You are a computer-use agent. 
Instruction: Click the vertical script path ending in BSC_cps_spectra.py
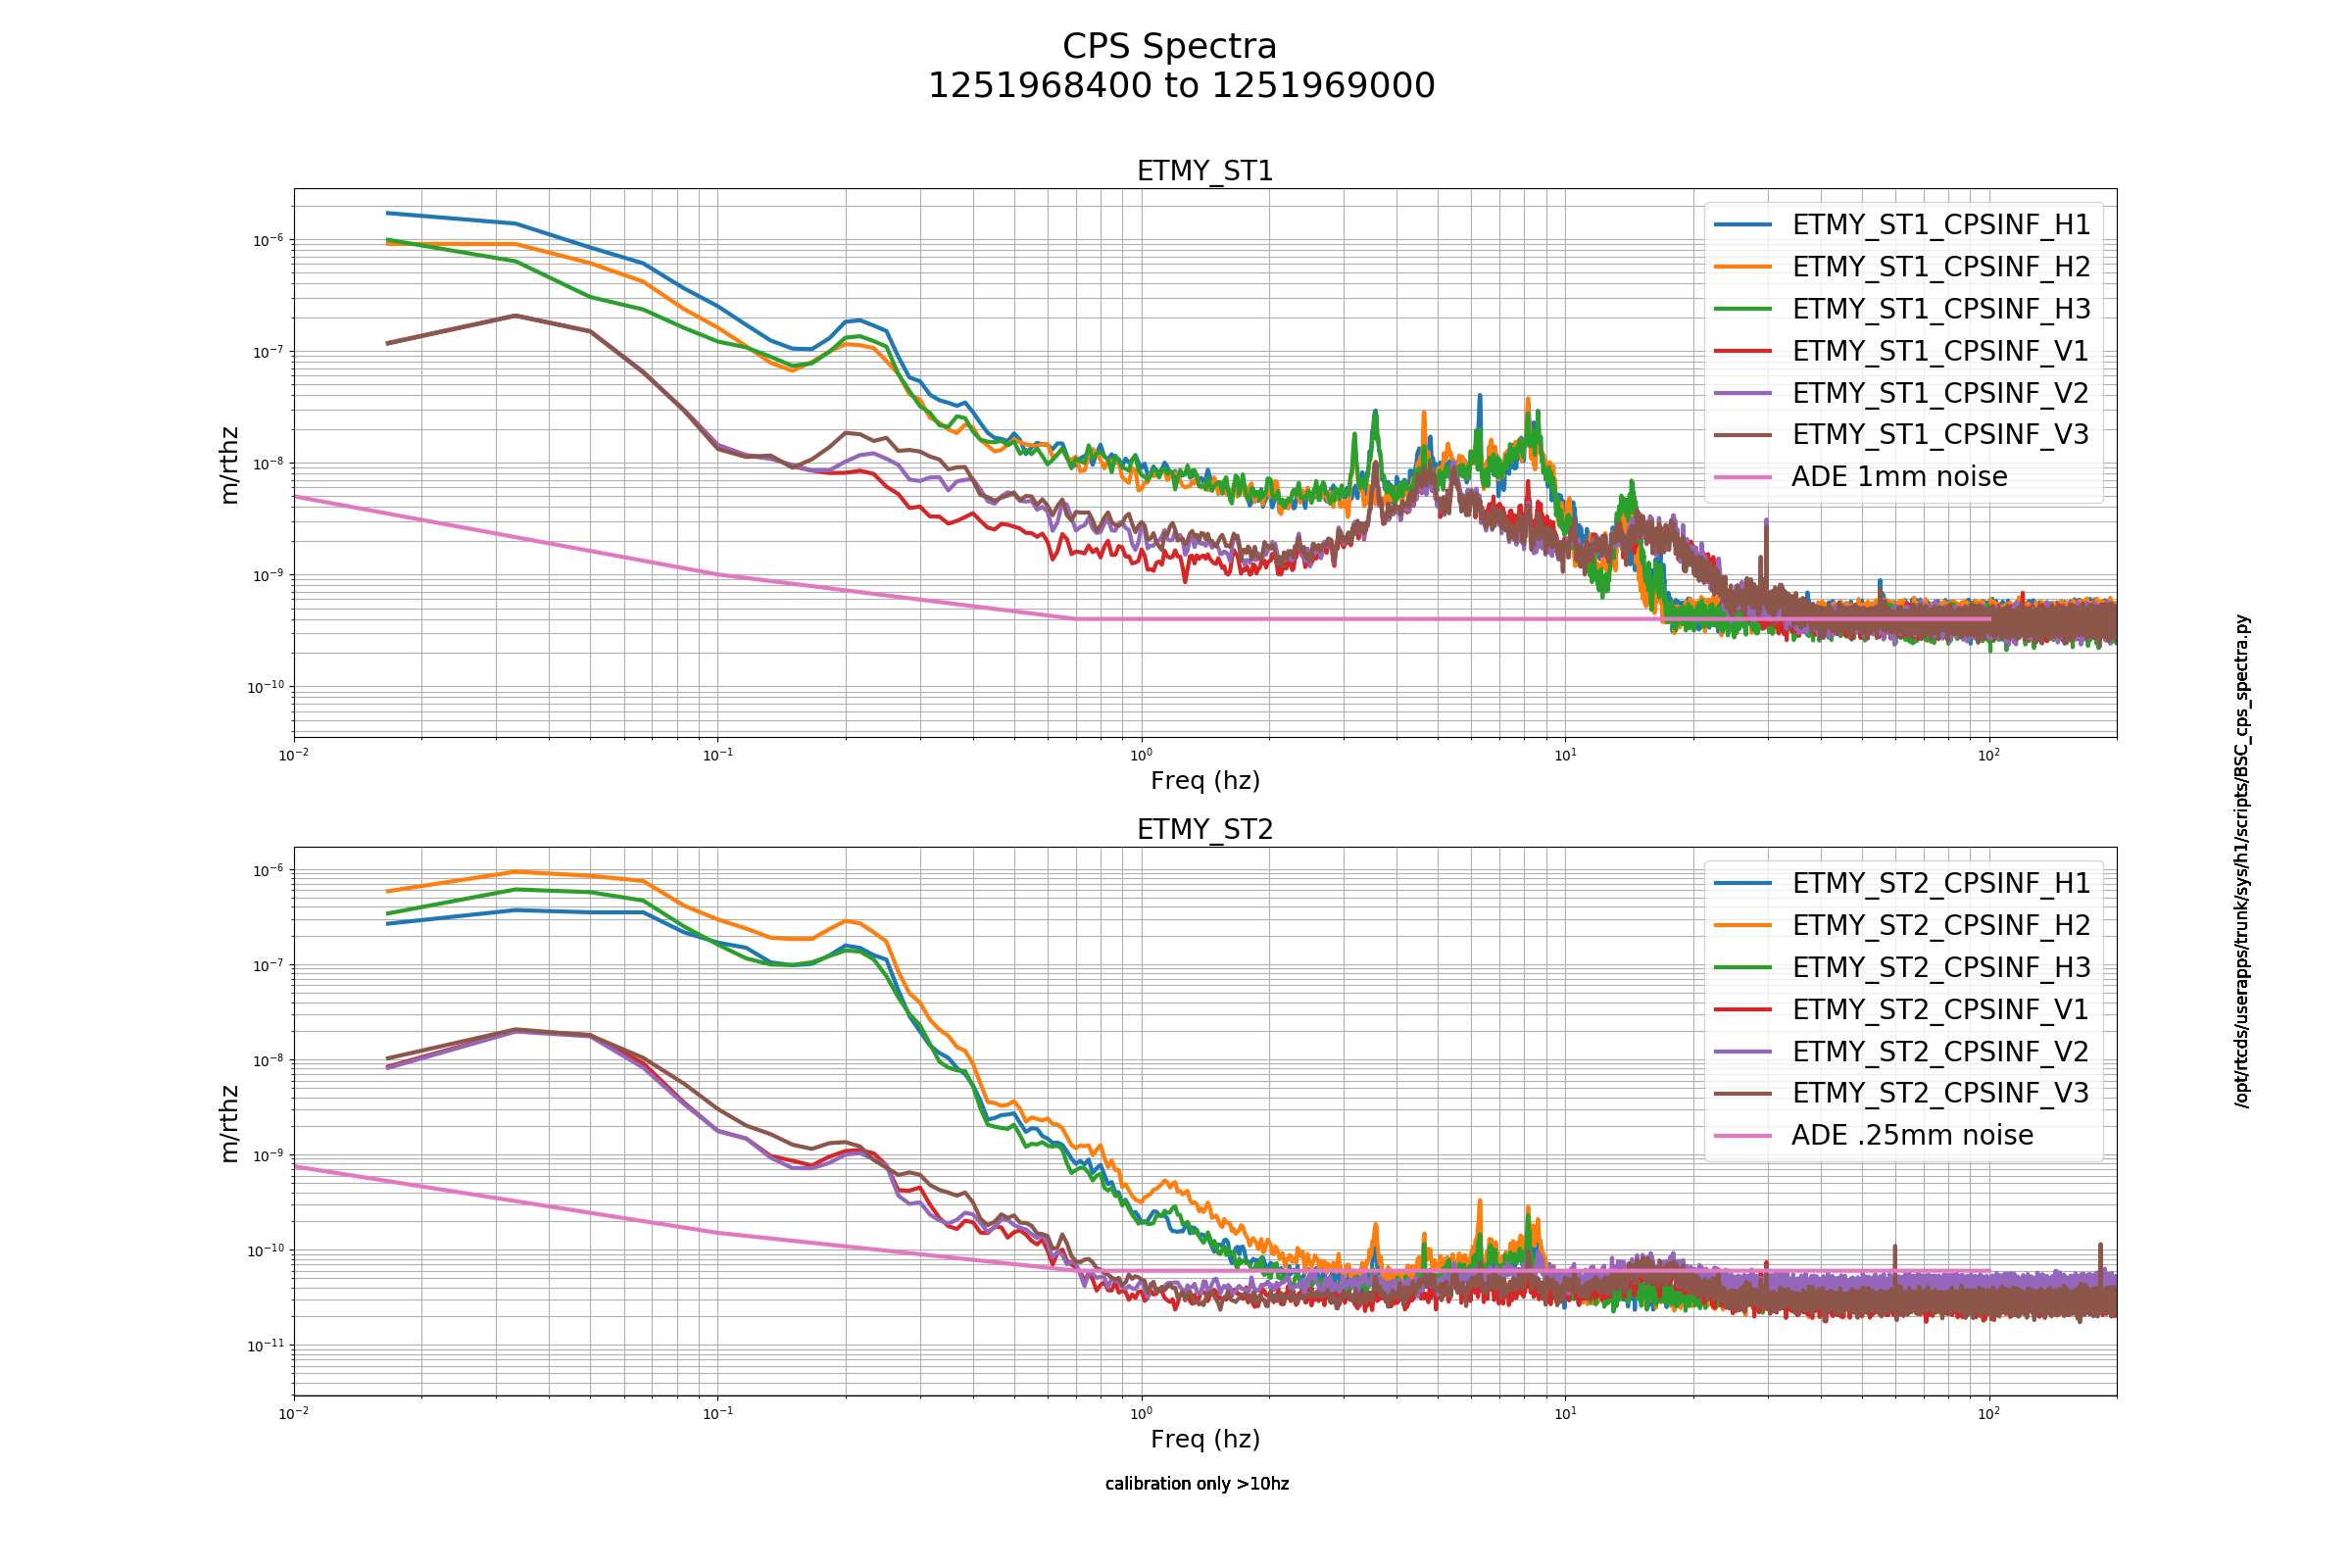[2242, 861]
